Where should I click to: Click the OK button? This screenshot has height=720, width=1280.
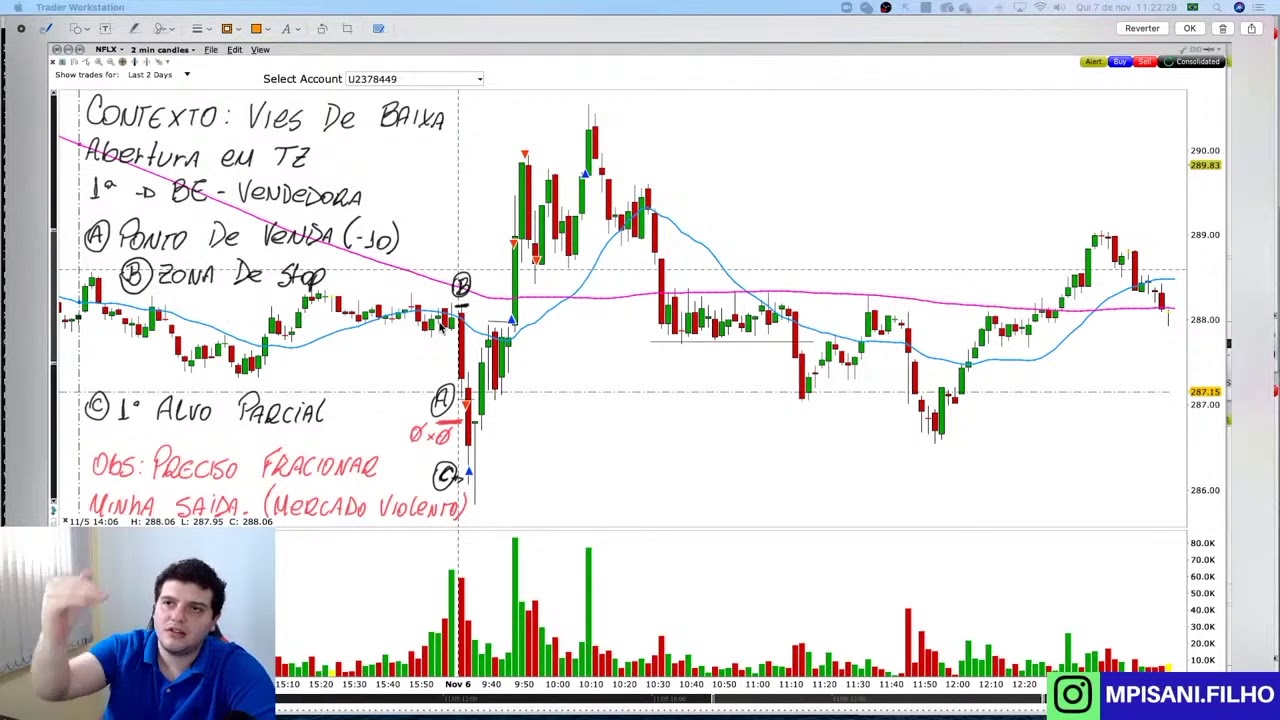click(x=1190, y=29)
